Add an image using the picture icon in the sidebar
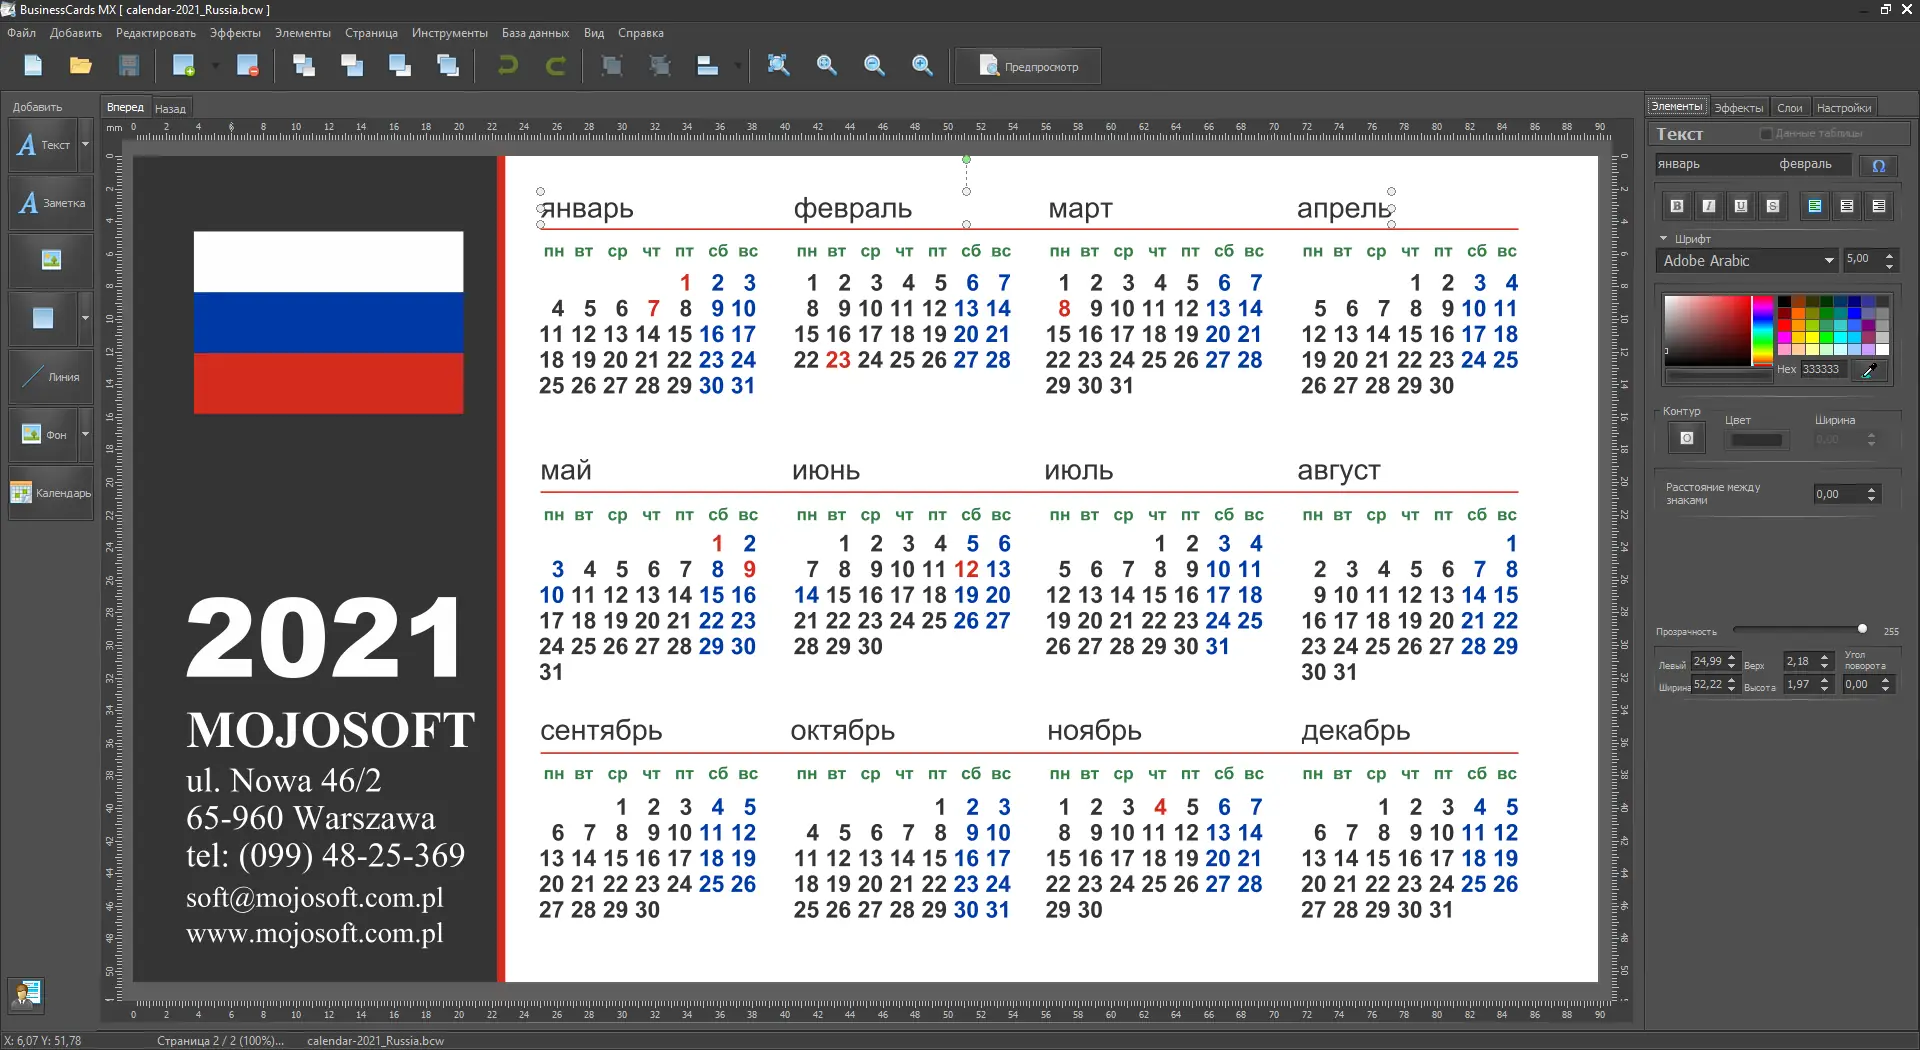 51,260
